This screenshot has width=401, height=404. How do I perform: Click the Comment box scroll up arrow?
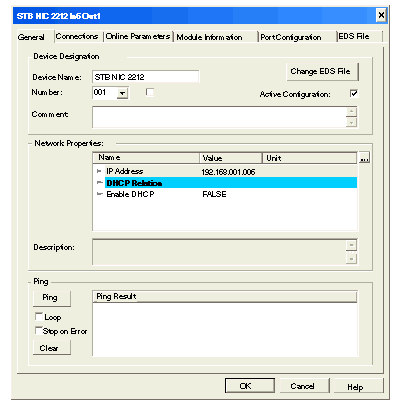(351, 112)
